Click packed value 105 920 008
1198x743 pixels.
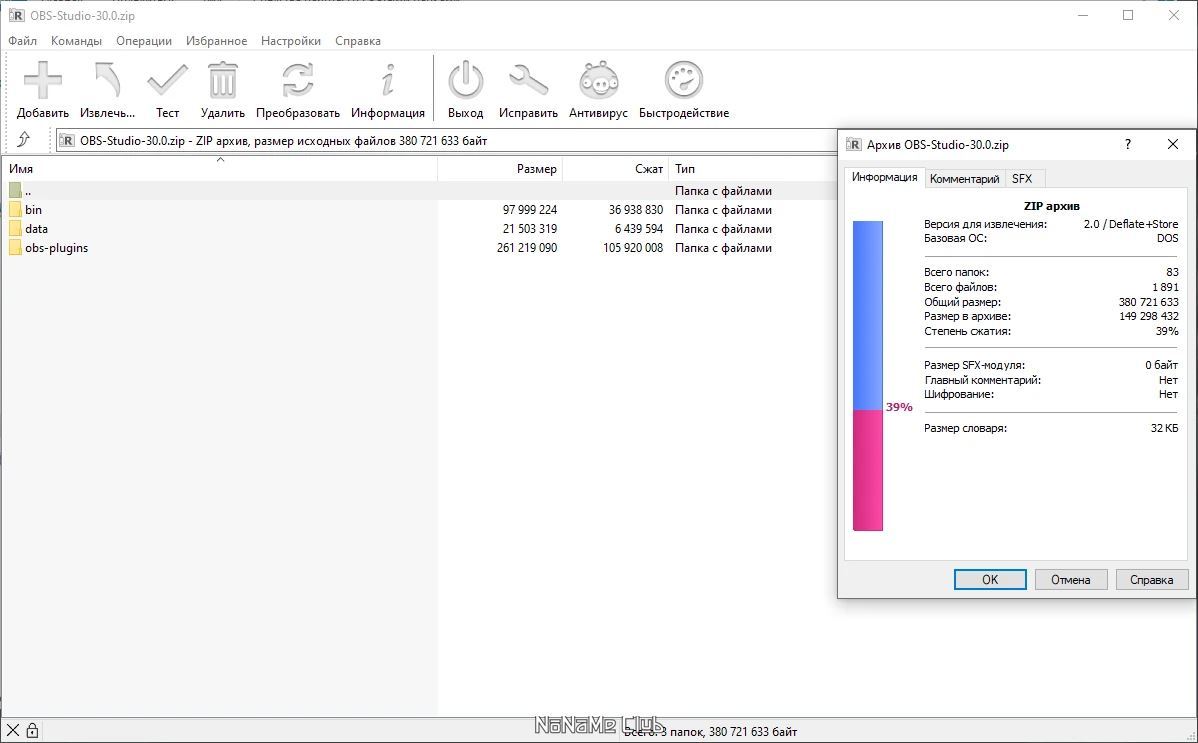tap(633, 248)
